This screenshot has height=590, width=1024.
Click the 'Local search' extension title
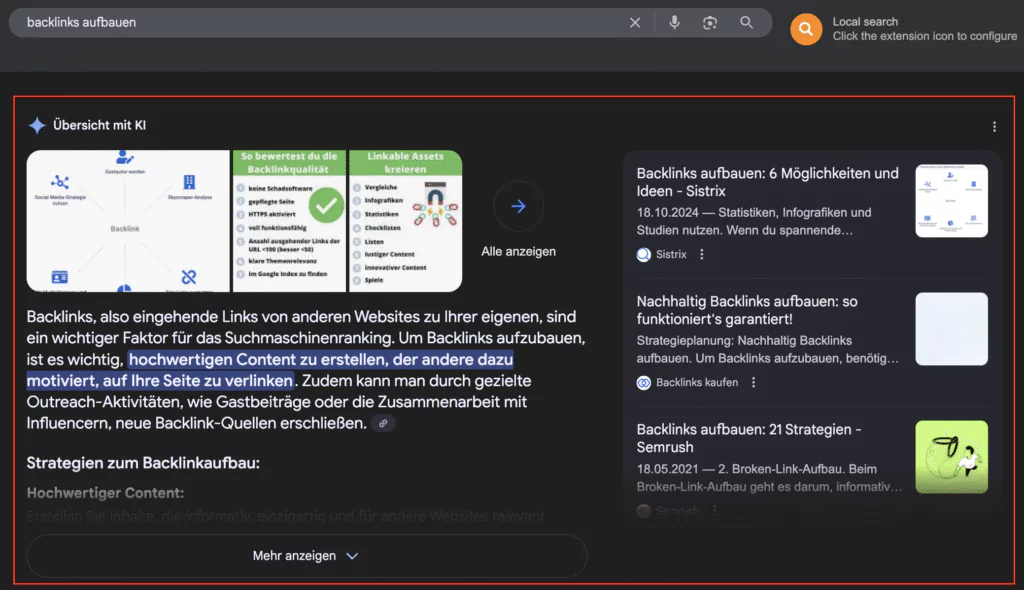pos(865,22)
